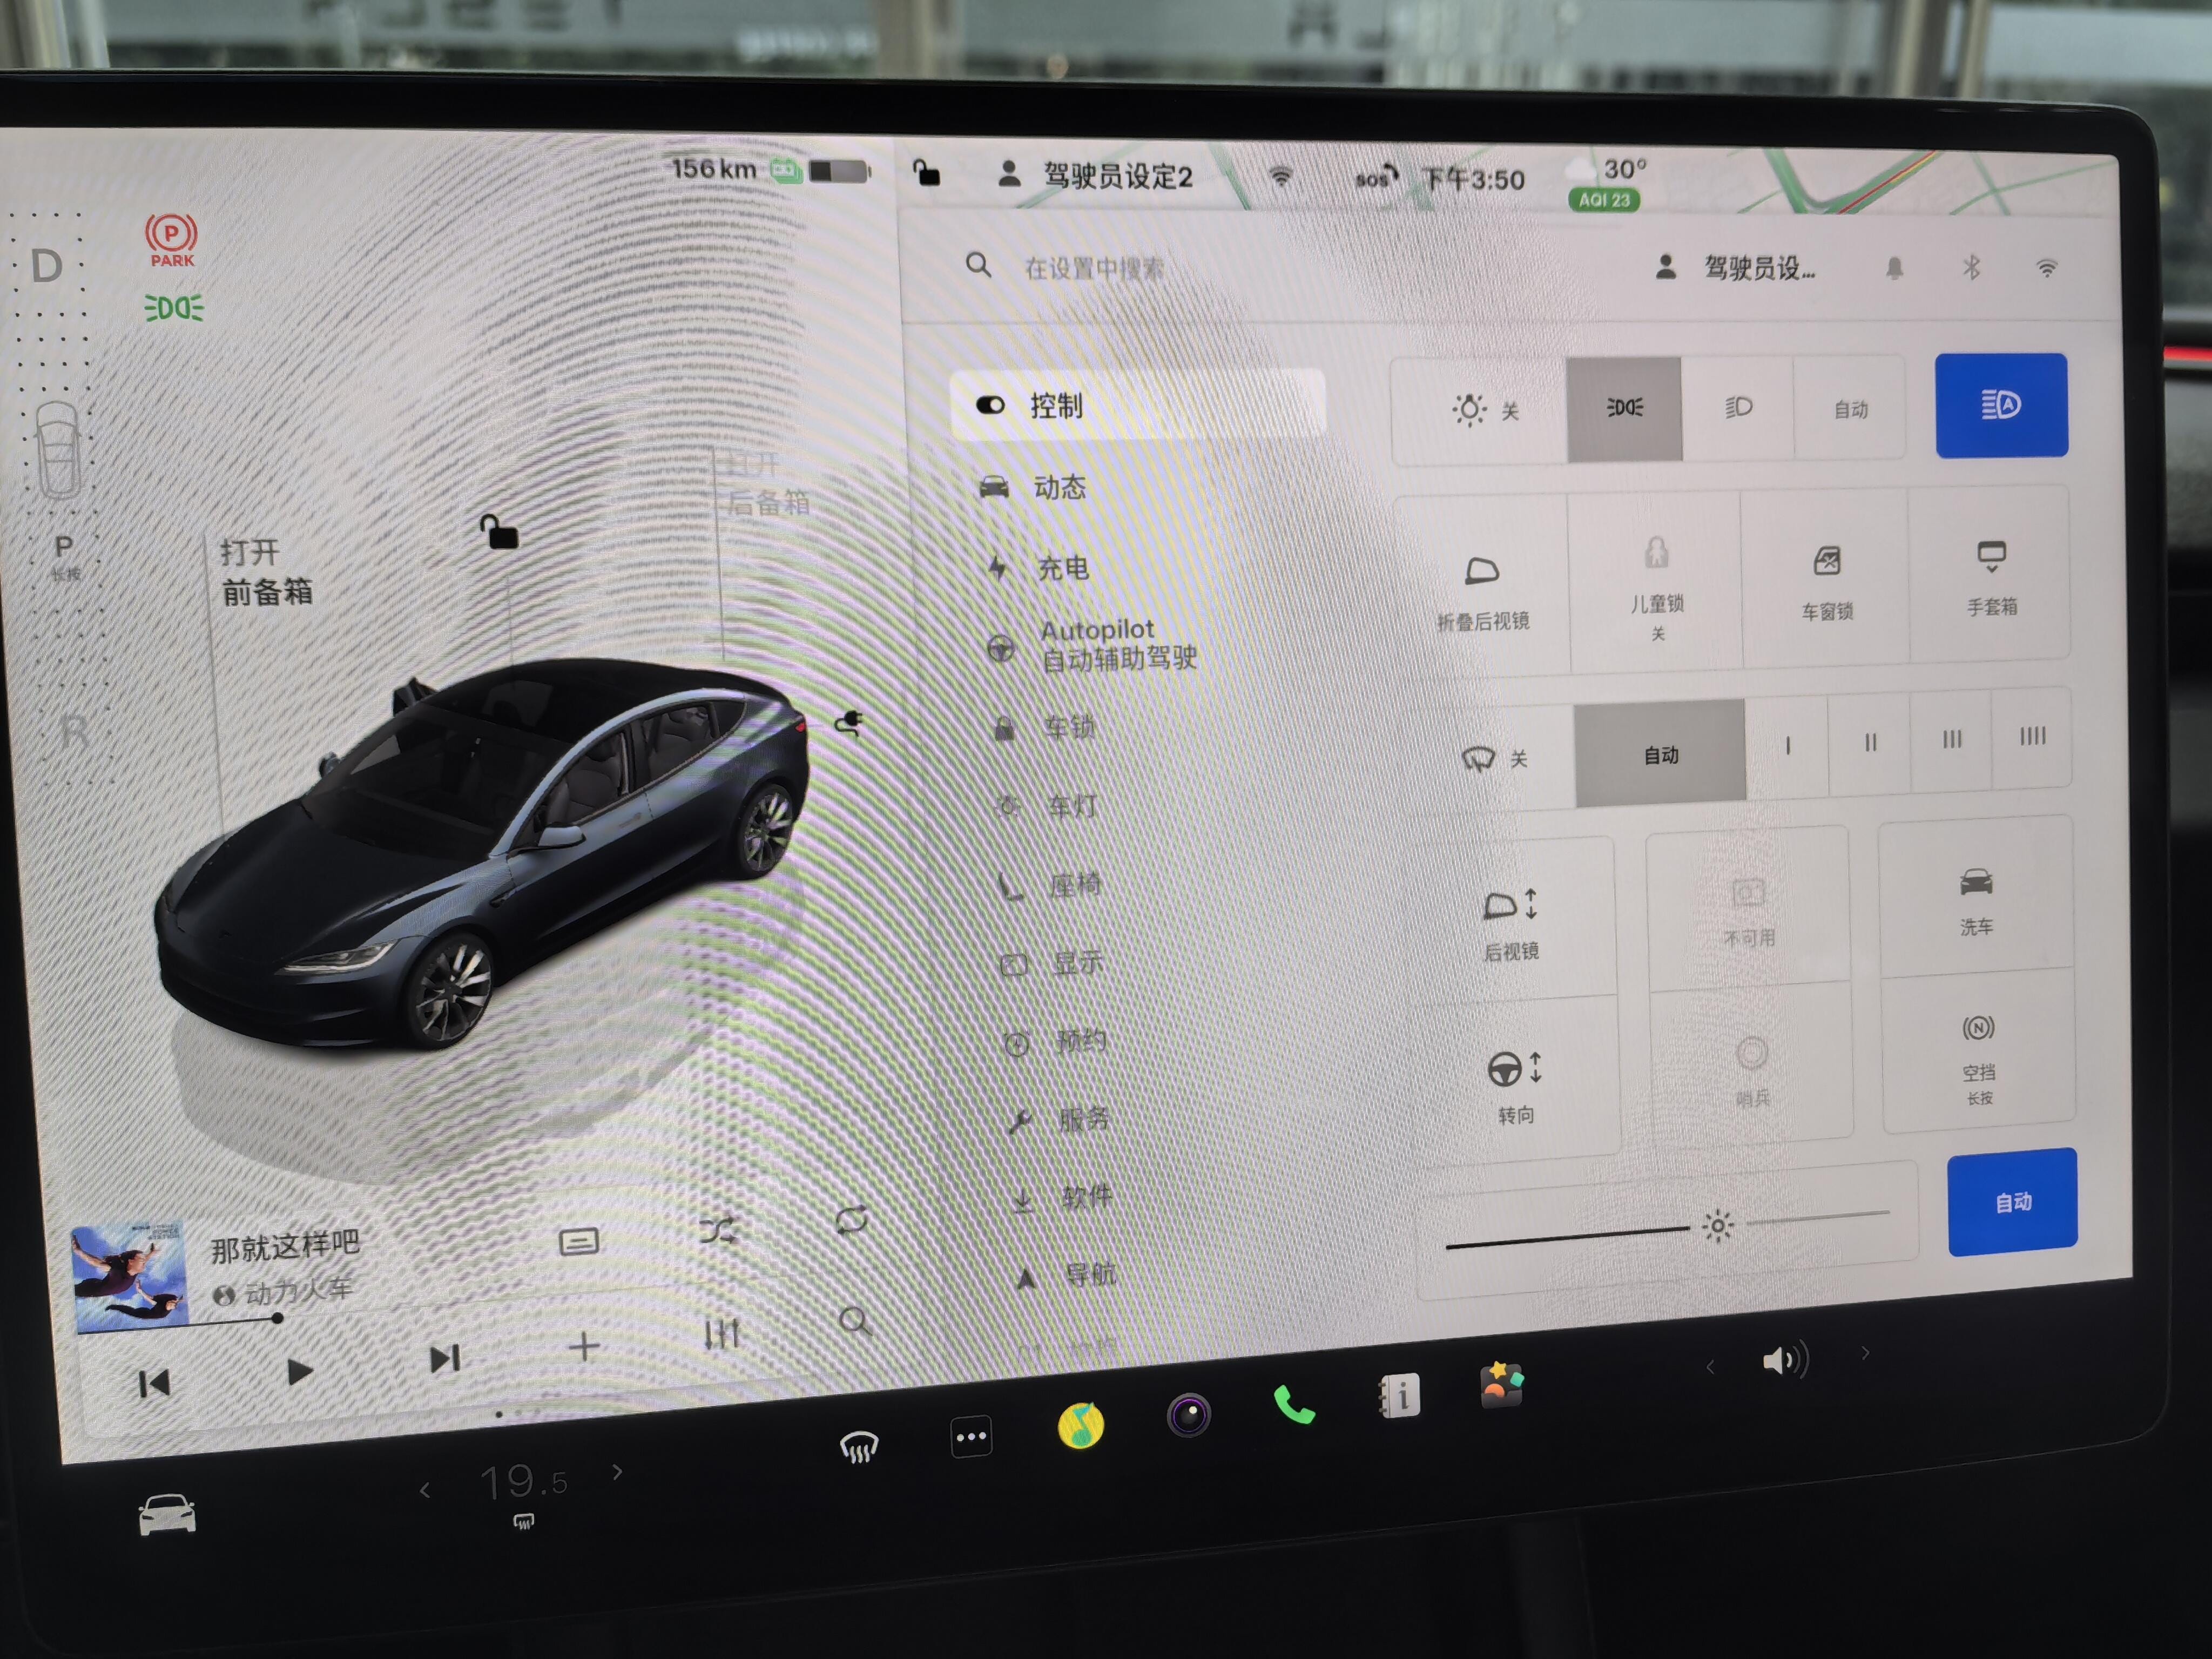This screenshot has height=1659, width=2212.
Task: Raise cabin temperature with right chevron
Action: click(x=617, y=1471)
